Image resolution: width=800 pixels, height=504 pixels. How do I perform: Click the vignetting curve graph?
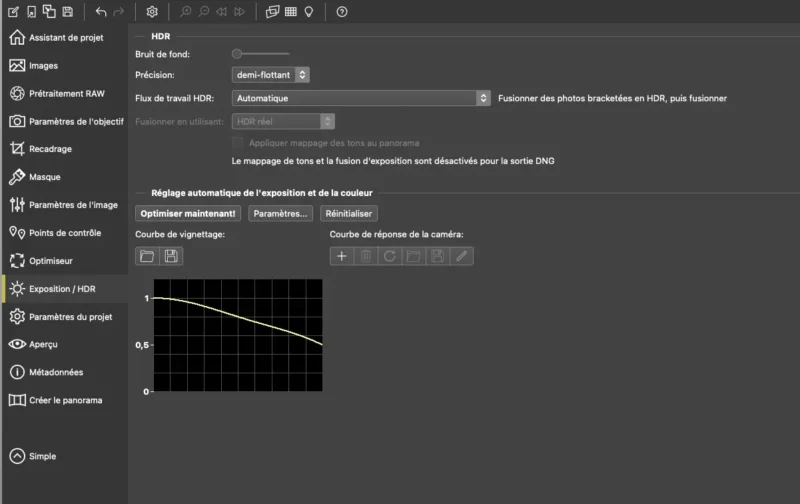click(x=238, y=335)
